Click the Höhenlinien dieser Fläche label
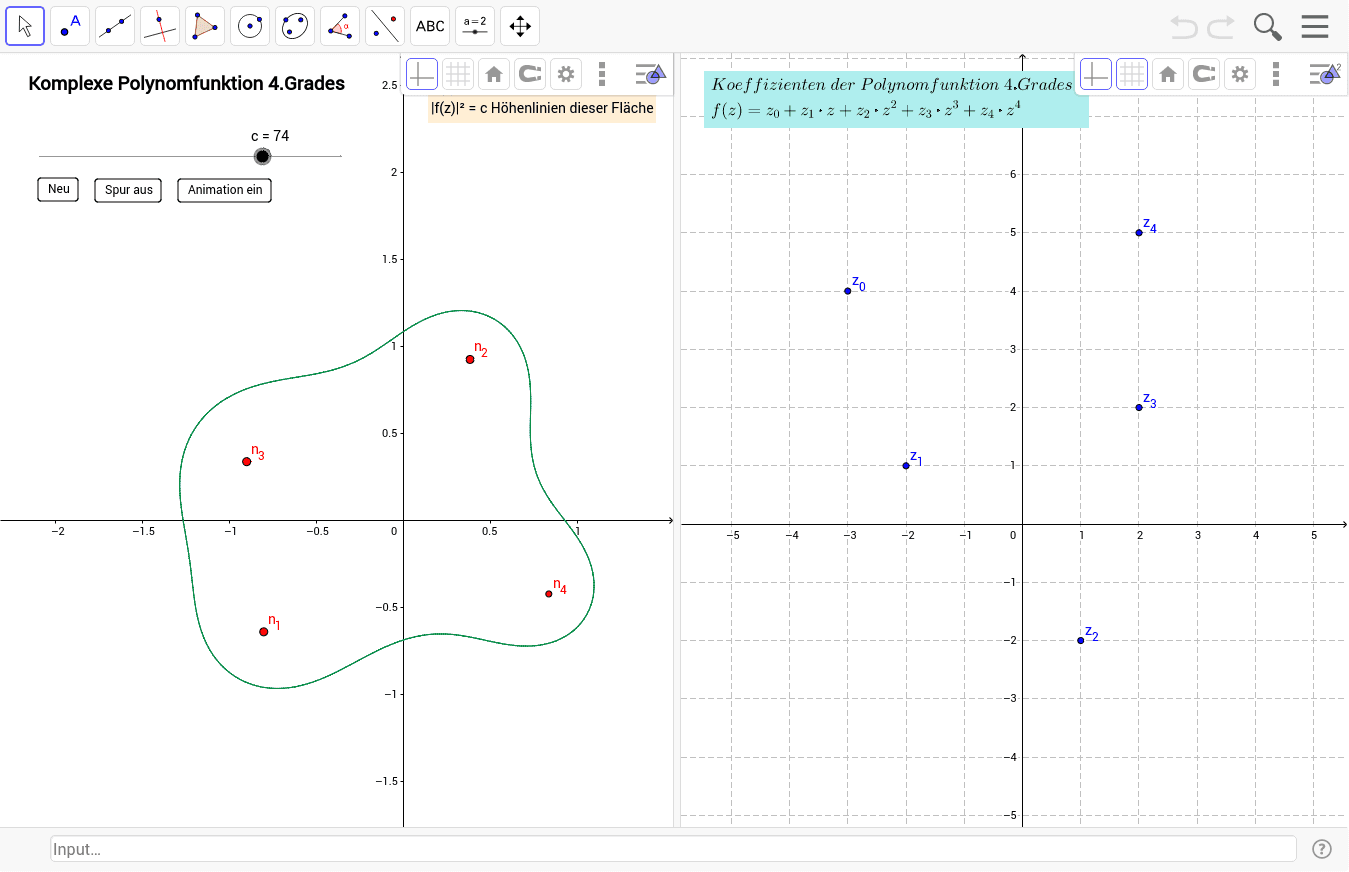The height and width of the screenshot is (872, 1349). (542, 108)
